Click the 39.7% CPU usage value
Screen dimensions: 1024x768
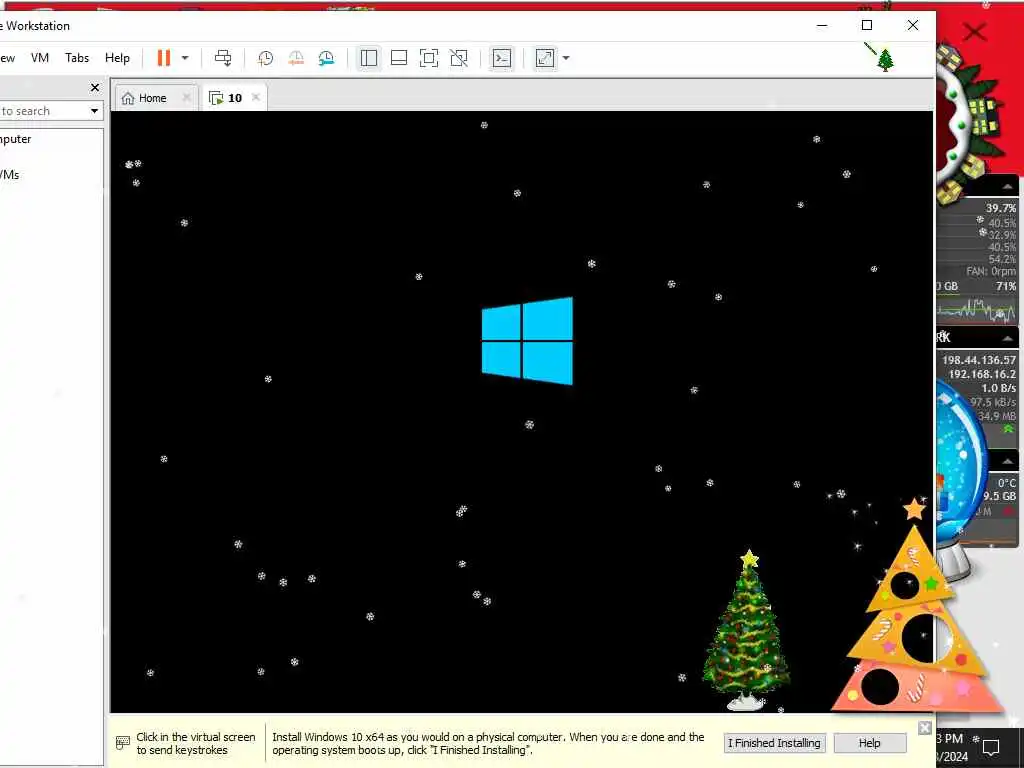[1001, 208]
